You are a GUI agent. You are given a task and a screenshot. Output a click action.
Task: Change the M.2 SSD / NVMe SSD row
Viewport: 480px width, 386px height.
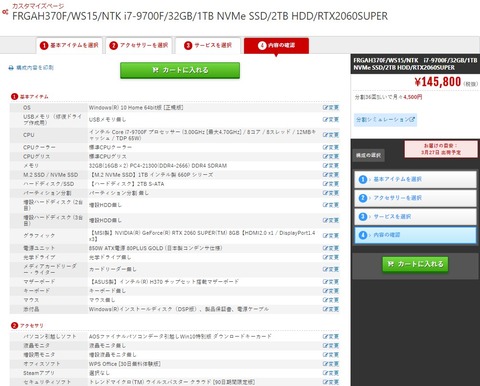(x=331, y=175)
